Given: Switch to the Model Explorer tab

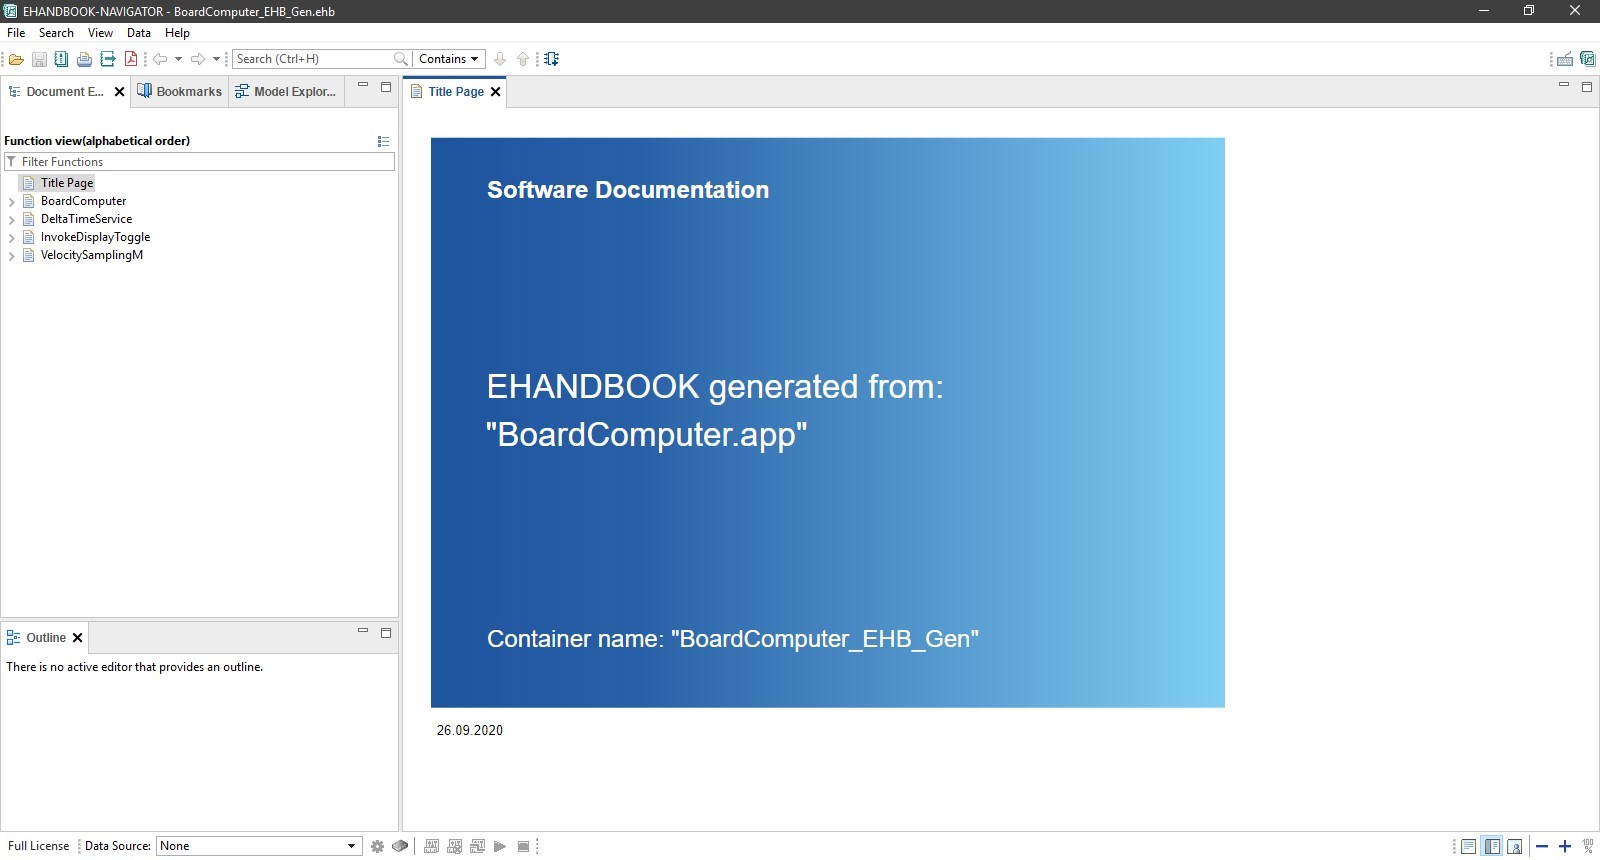Looking at the screenshot, I should (x=286, y=91).
